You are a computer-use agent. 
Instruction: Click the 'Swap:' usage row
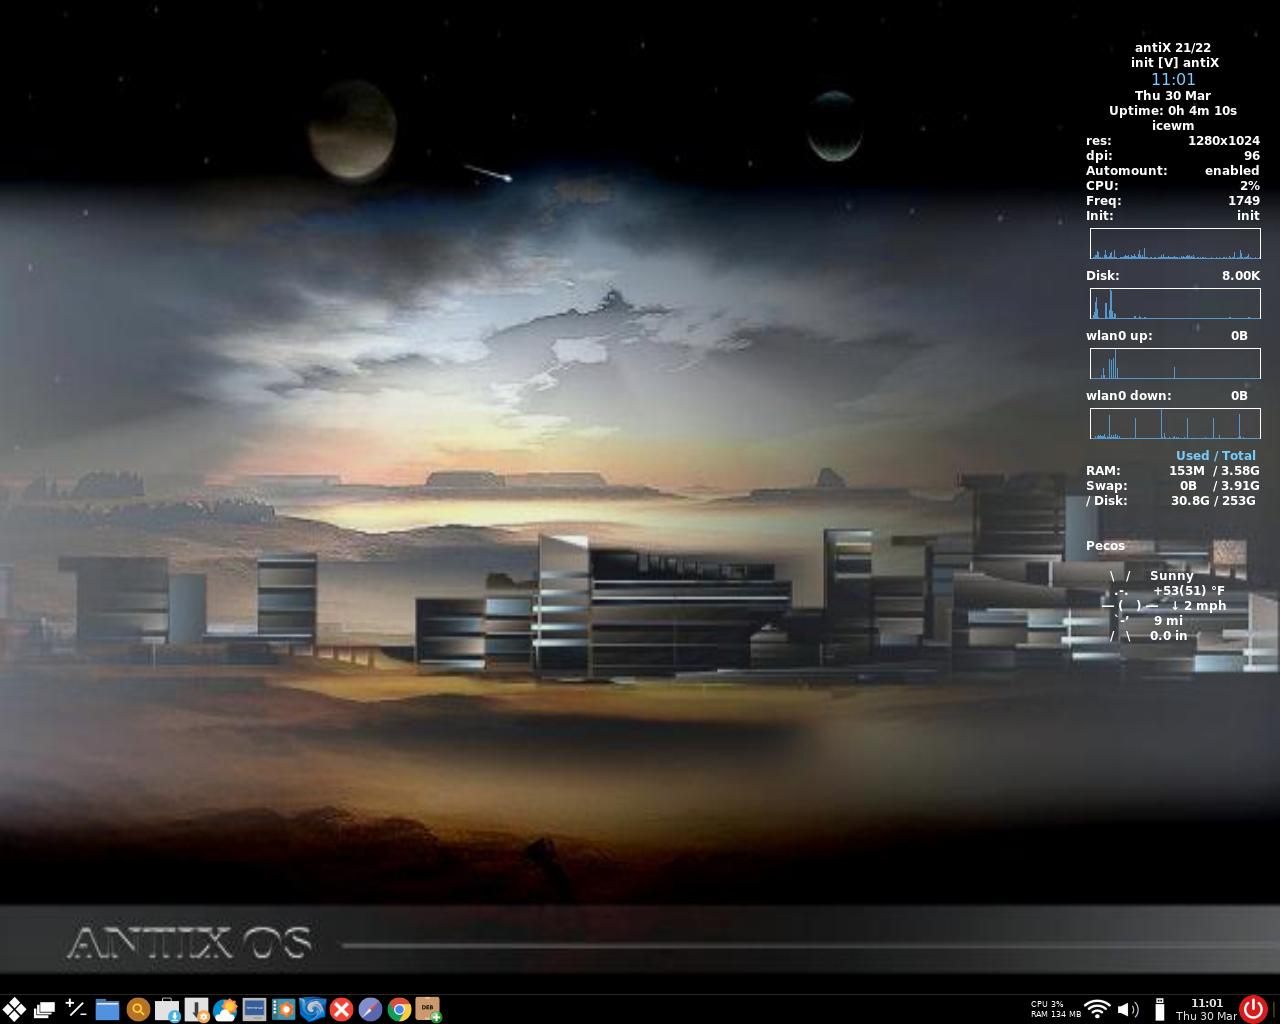(1172, 485)
